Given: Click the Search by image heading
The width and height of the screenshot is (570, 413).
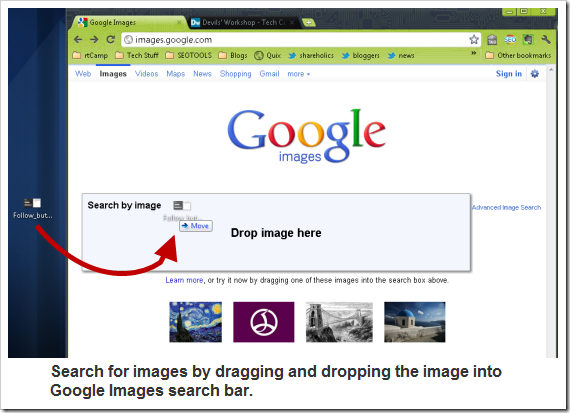Looking at the screenshot, I should click(124, 205).
